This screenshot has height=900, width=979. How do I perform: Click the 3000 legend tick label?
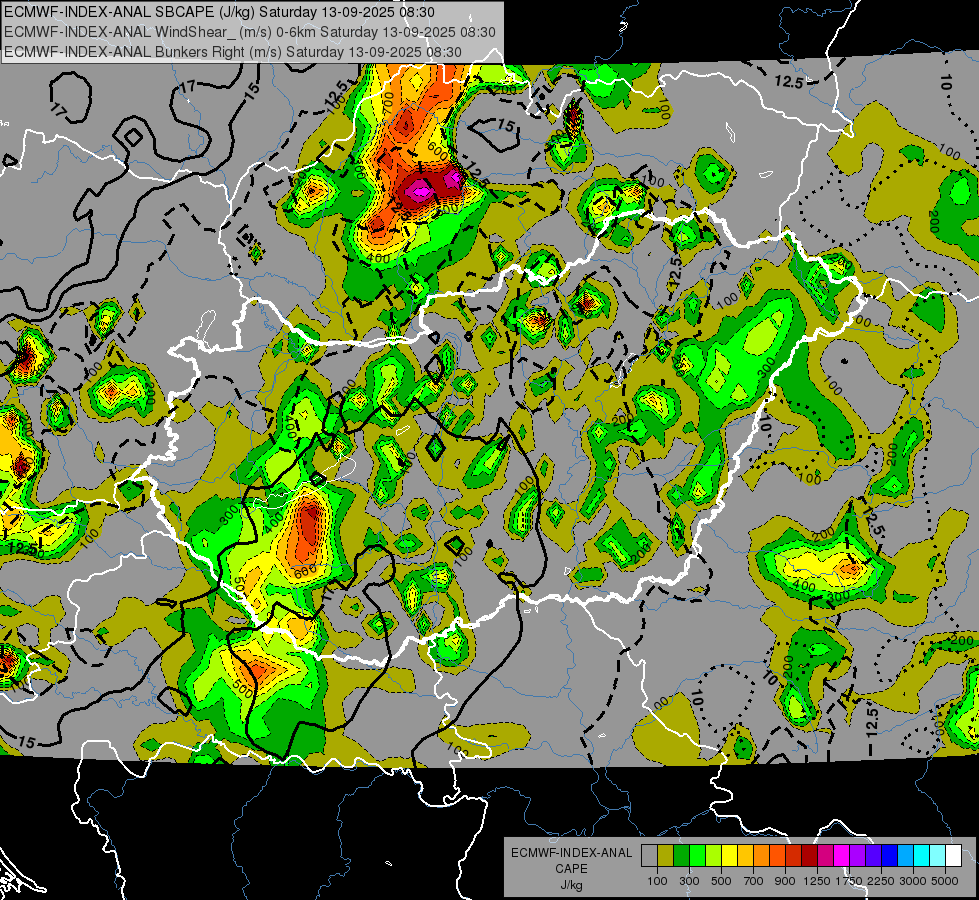(913, 881)
